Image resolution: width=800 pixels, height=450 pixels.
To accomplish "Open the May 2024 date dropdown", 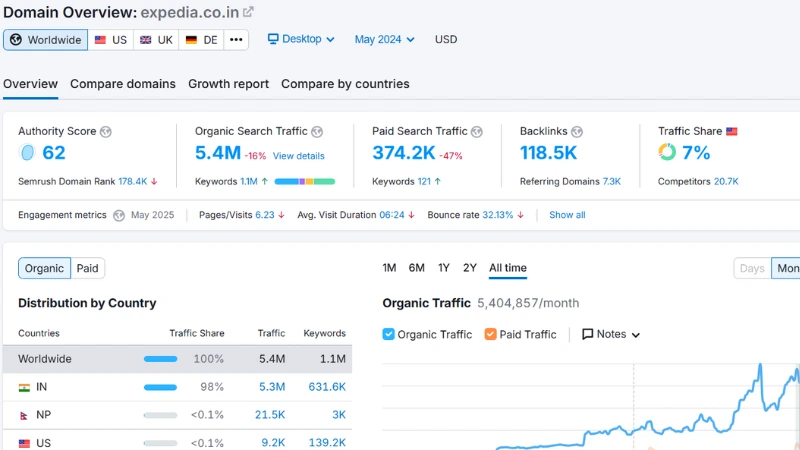I will coord(384,39).
